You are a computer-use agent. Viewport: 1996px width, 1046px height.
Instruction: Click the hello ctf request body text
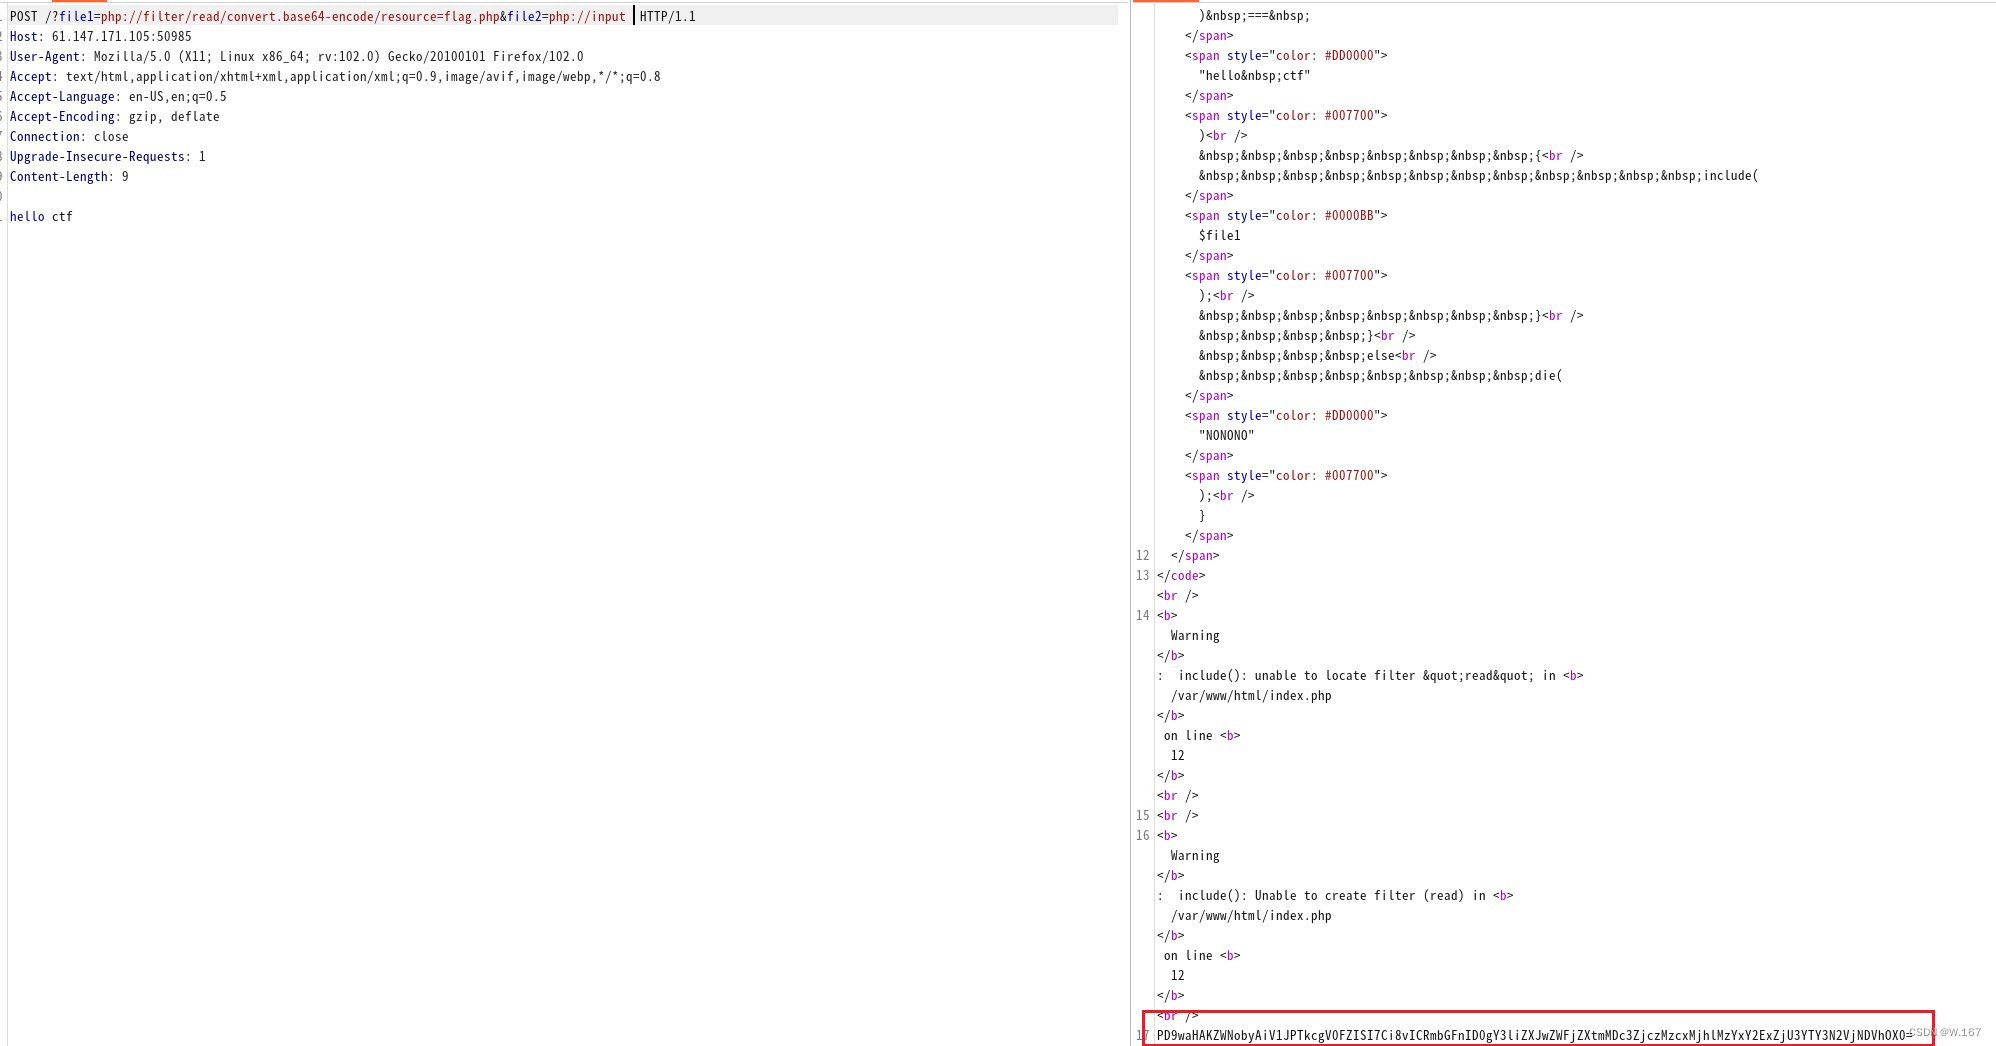40,216
